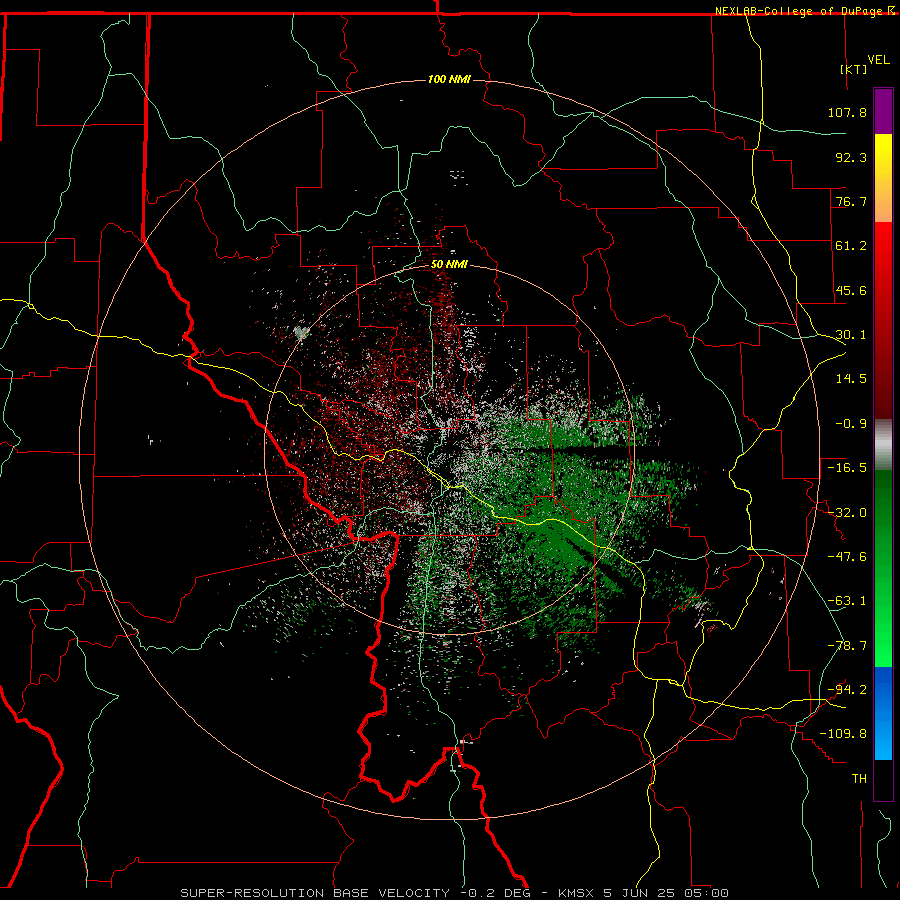Click the "61.2" scale value

tap(851, 246)
